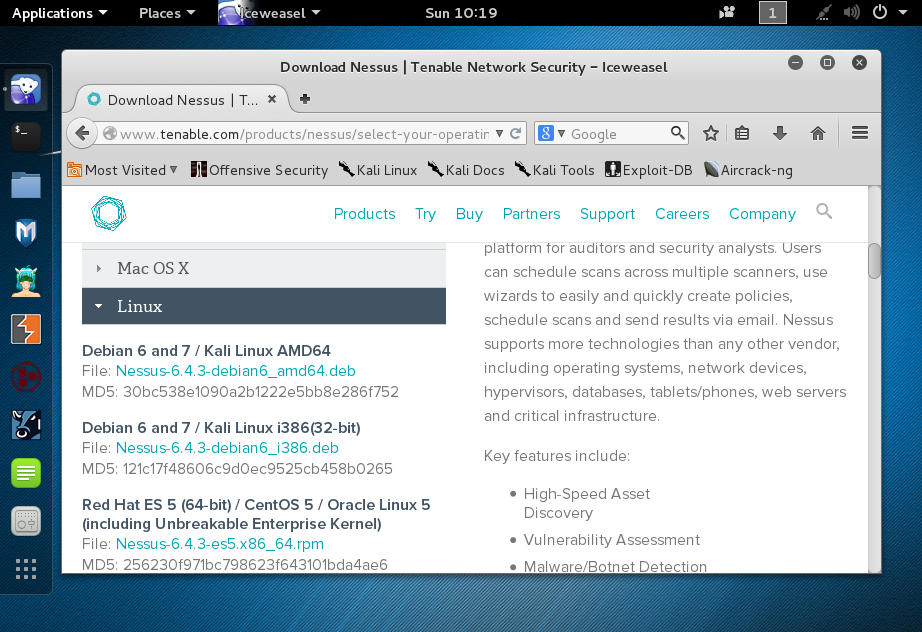Screen dimensions: 922x632
Task: Expand the Mac OS X section
Action: point(263,268)
